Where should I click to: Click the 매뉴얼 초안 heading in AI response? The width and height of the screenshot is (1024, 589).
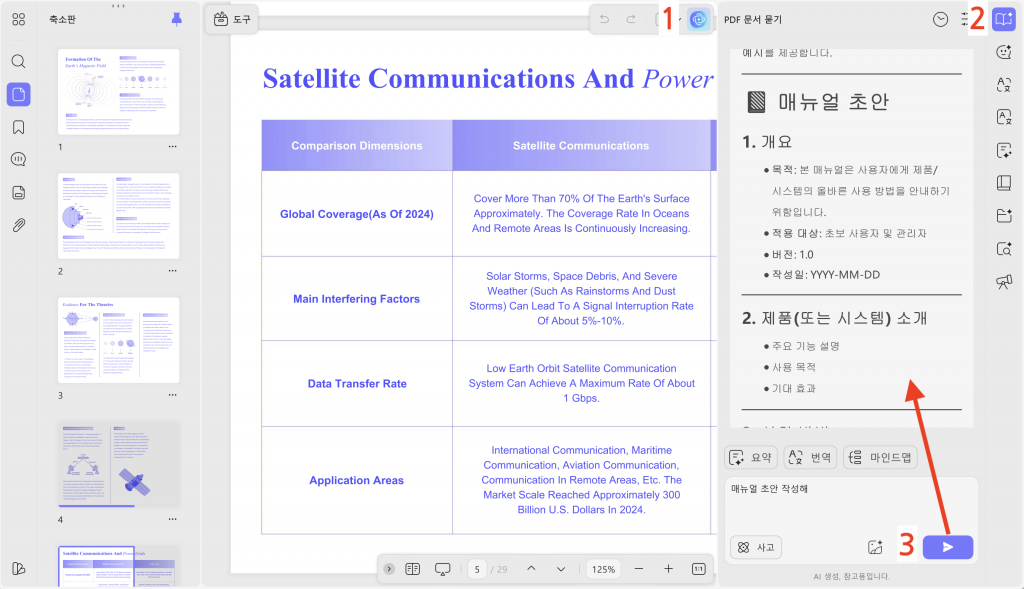[x=833, y=102]
